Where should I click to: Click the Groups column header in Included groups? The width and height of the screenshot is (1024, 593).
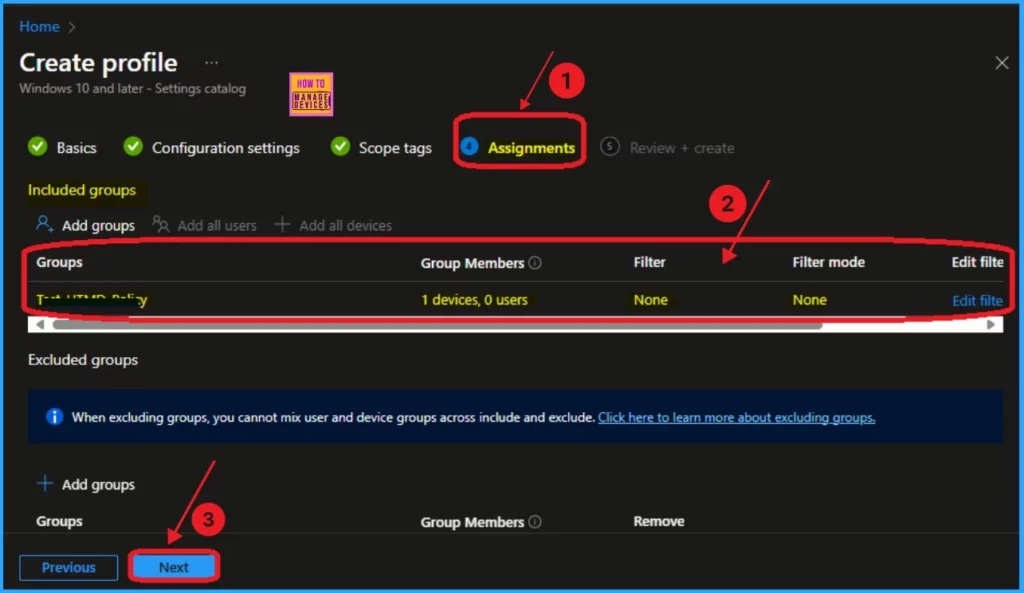coord(59,262)
